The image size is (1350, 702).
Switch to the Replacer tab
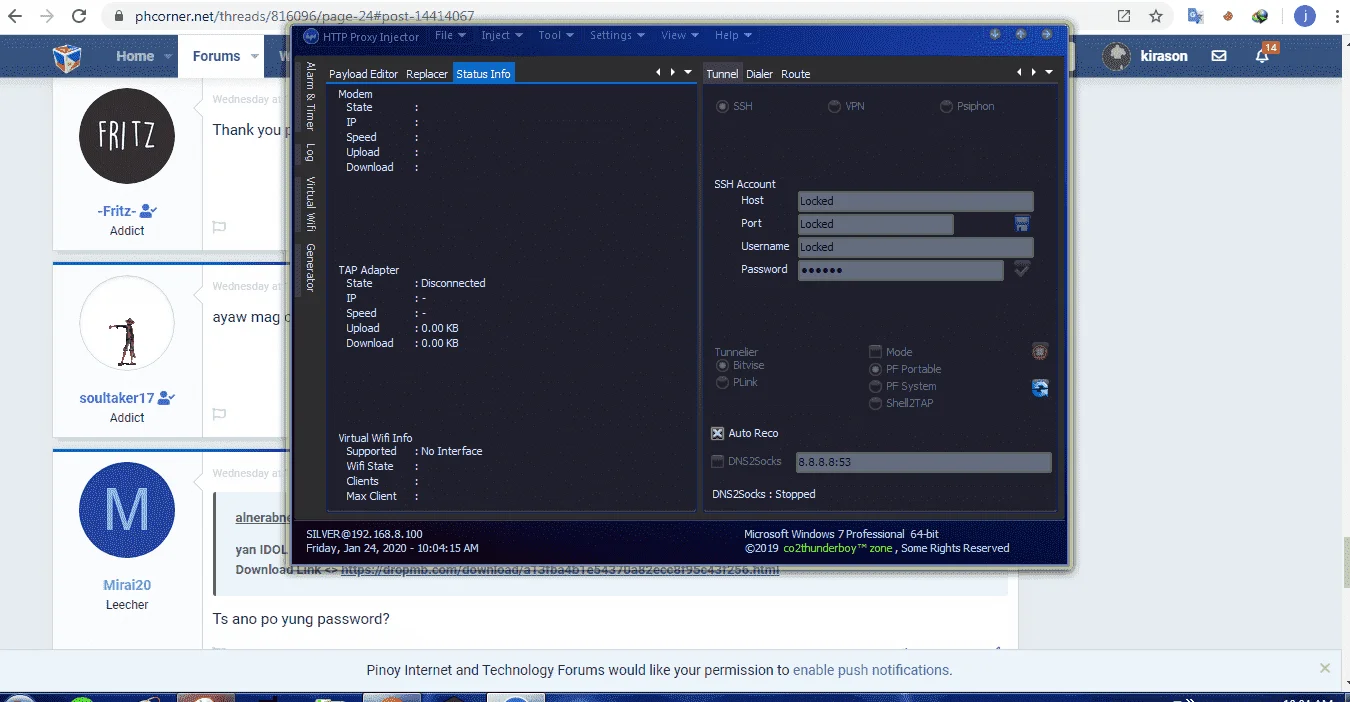pos(427,74)
